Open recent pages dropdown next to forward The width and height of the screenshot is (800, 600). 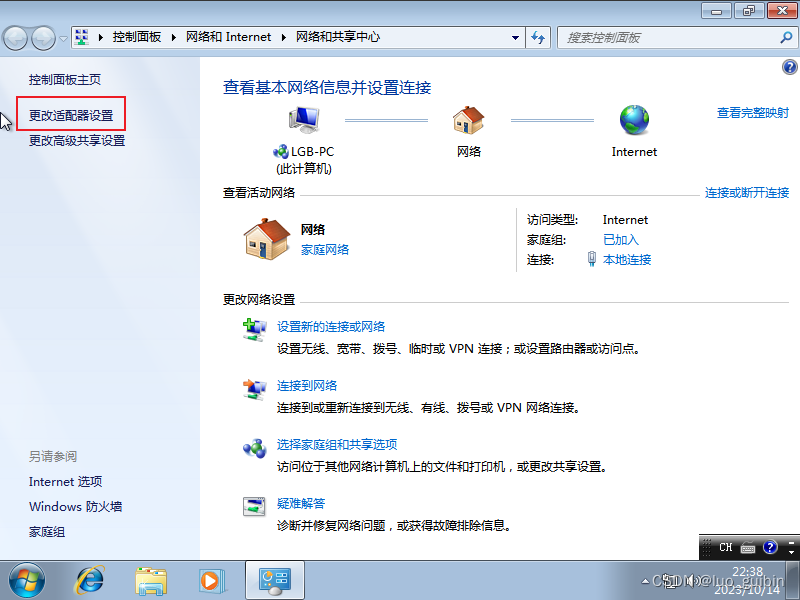pyautogui.click(x=63, y=38)
